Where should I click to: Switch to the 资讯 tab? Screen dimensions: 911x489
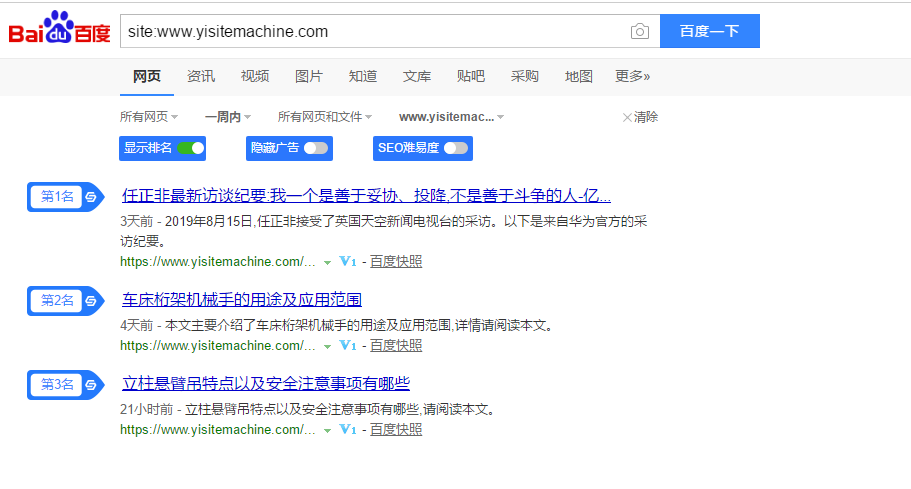tap(200, 76)
